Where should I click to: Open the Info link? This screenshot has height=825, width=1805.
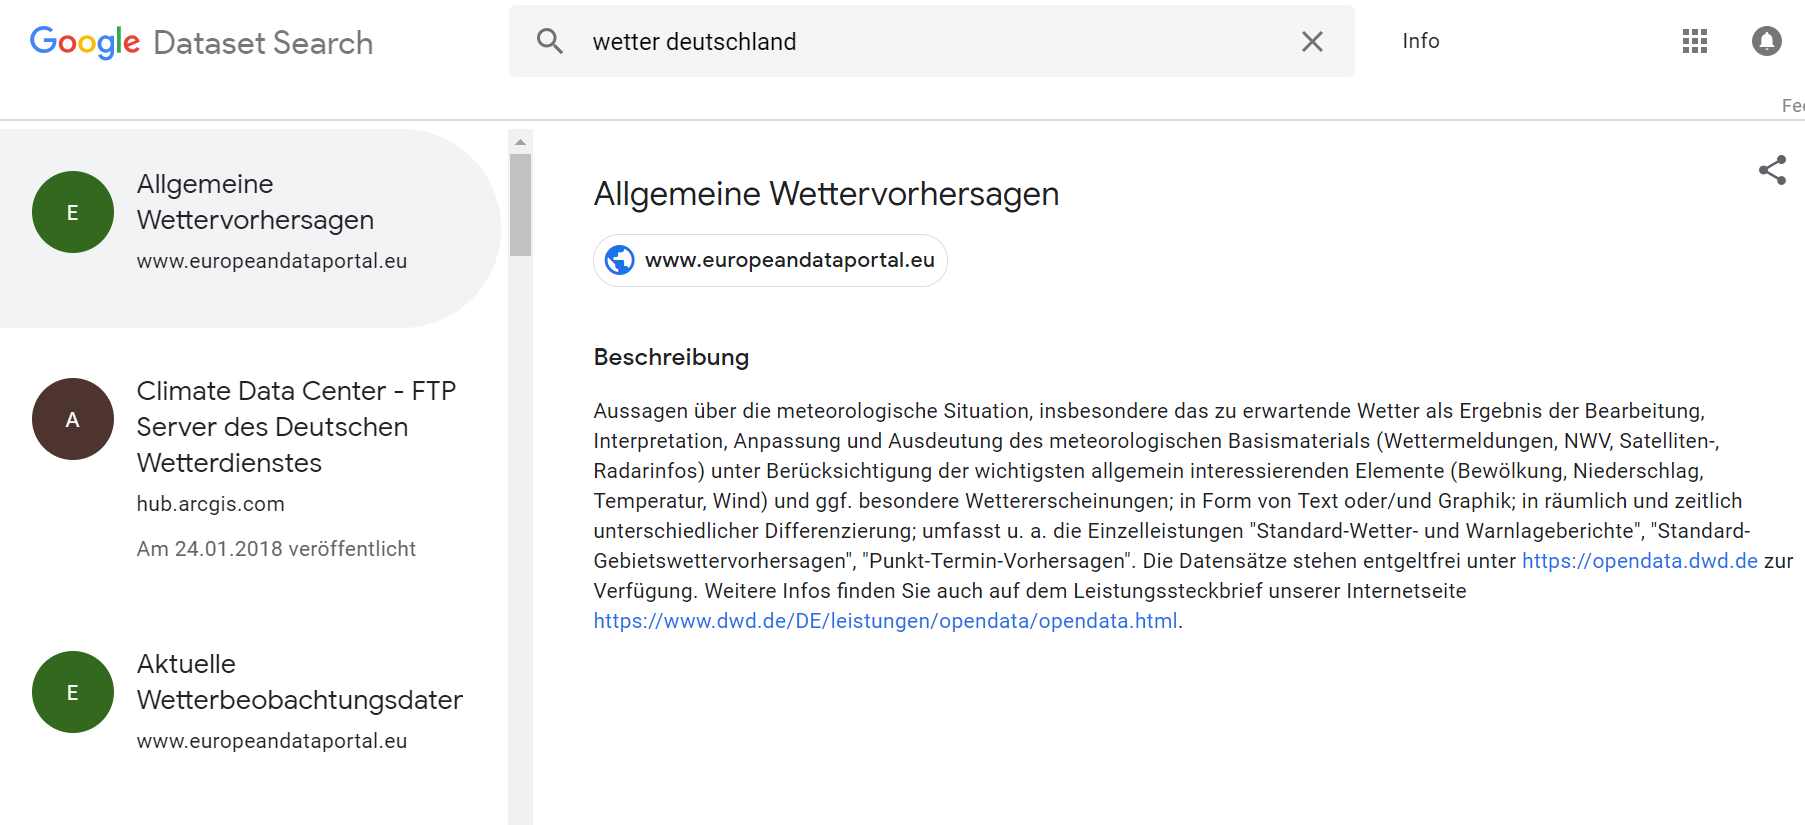[x=1420, y=41]
